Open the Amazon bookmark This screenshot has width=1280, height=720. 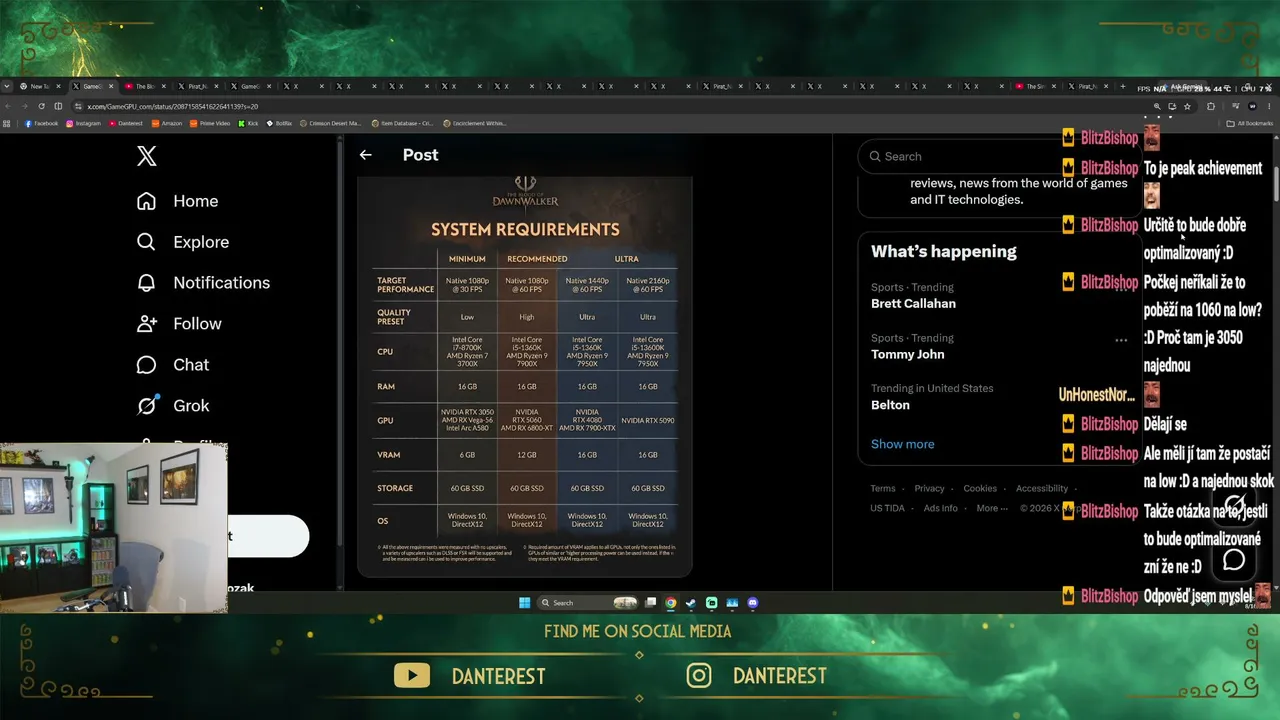(x=166, y=123)
